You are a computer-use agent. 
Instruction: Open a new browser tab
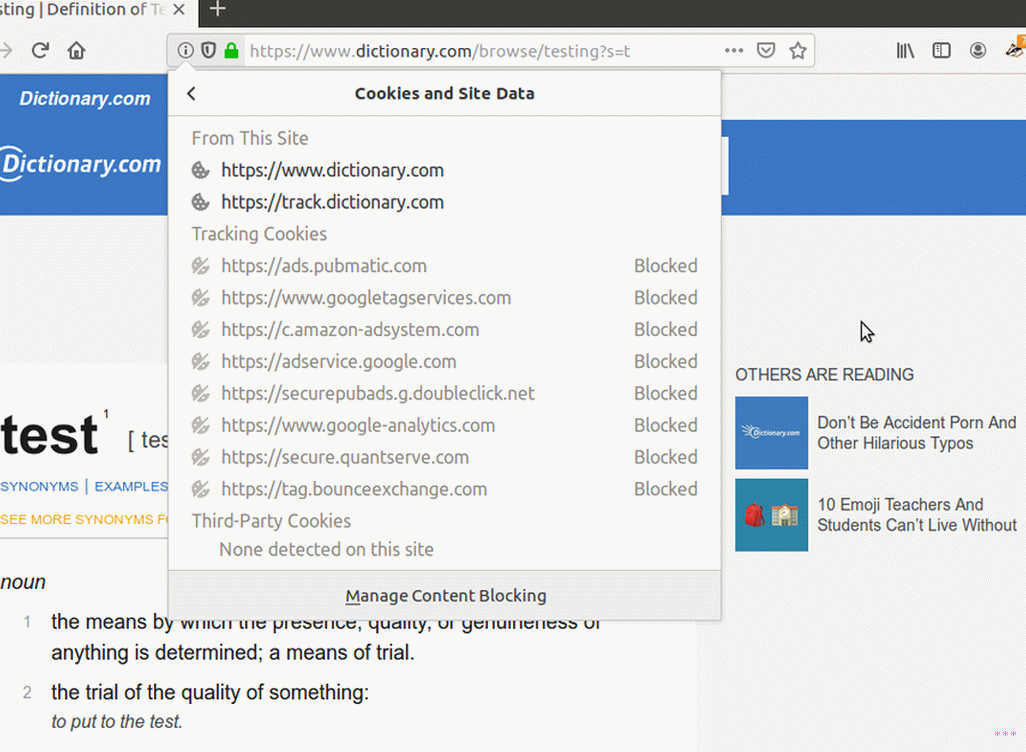(x=217, y=10)
